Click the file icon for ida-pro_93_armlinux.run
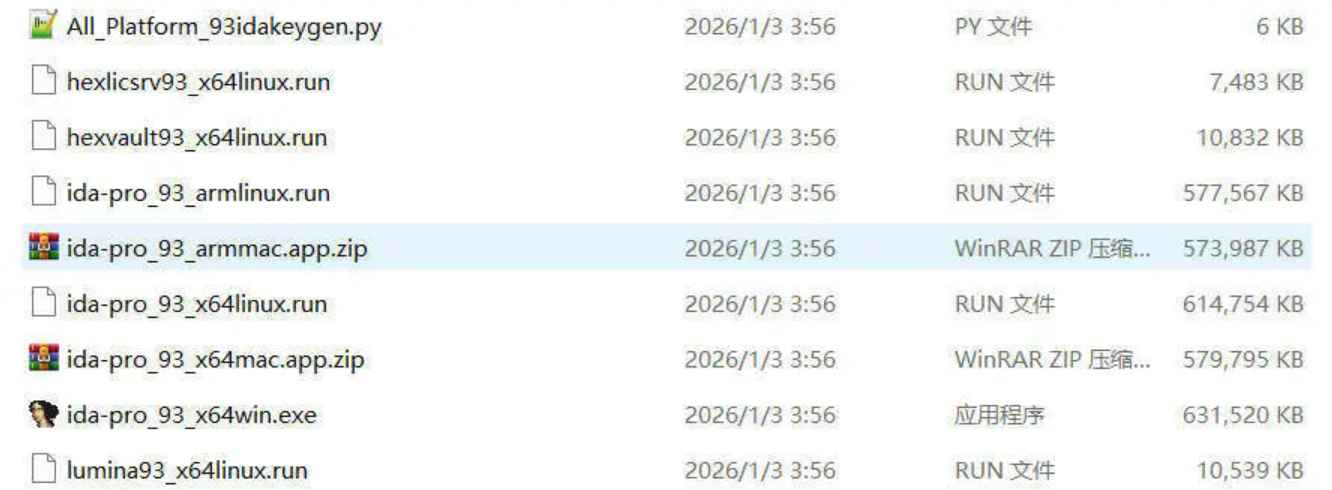 [42, 192]
